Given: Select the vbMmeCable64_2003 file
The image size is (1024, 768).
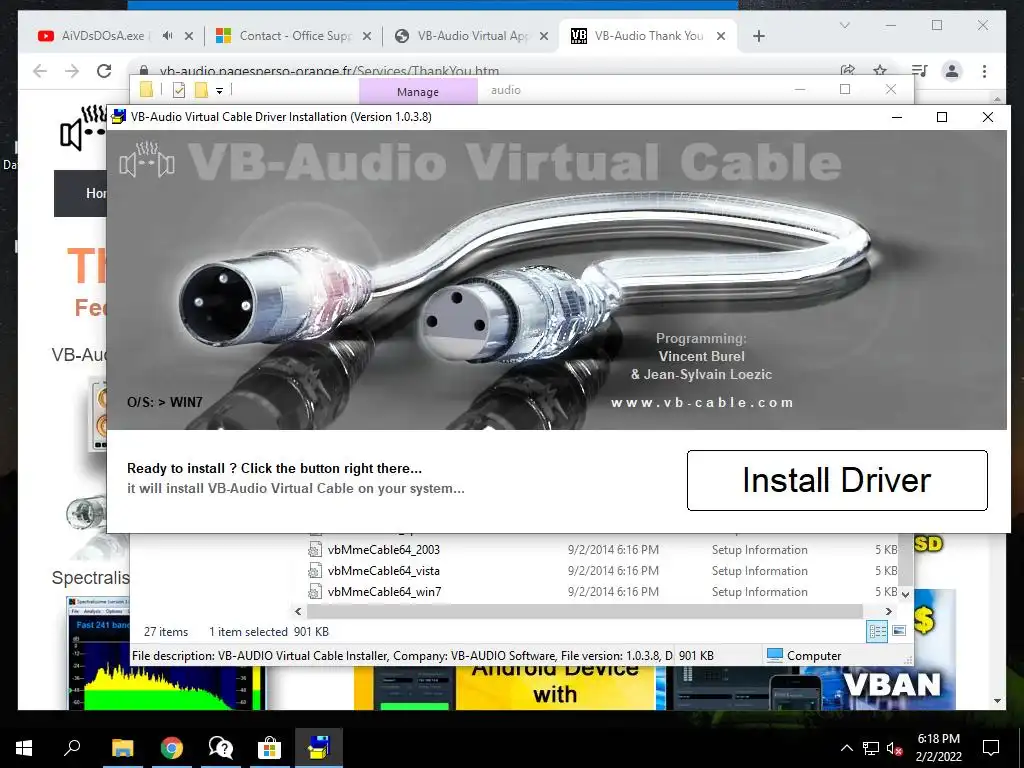Looking at the screenshot, I should [383, 550].
